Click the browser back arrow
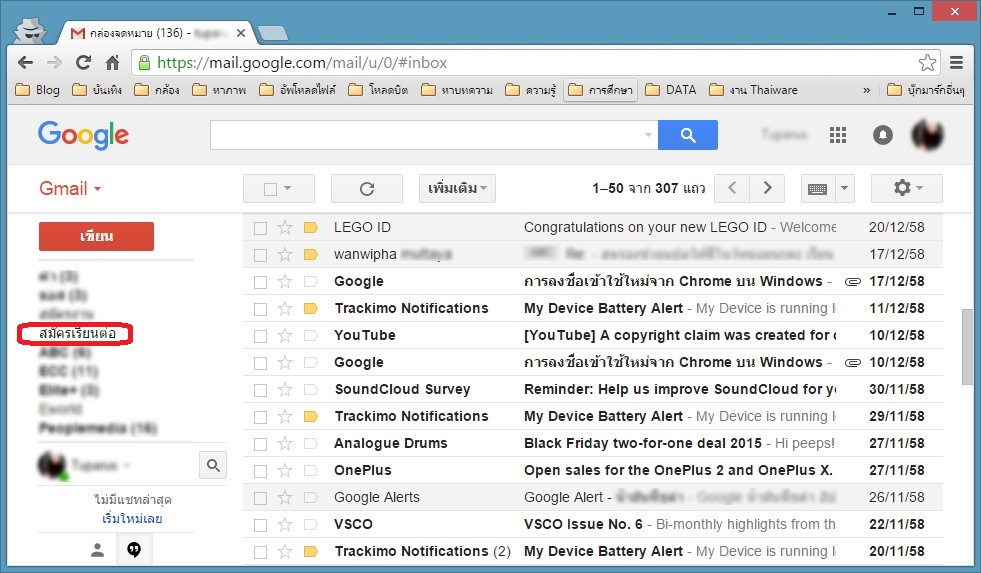The width and height of the screenshot is (981, 573). point(26,63)
